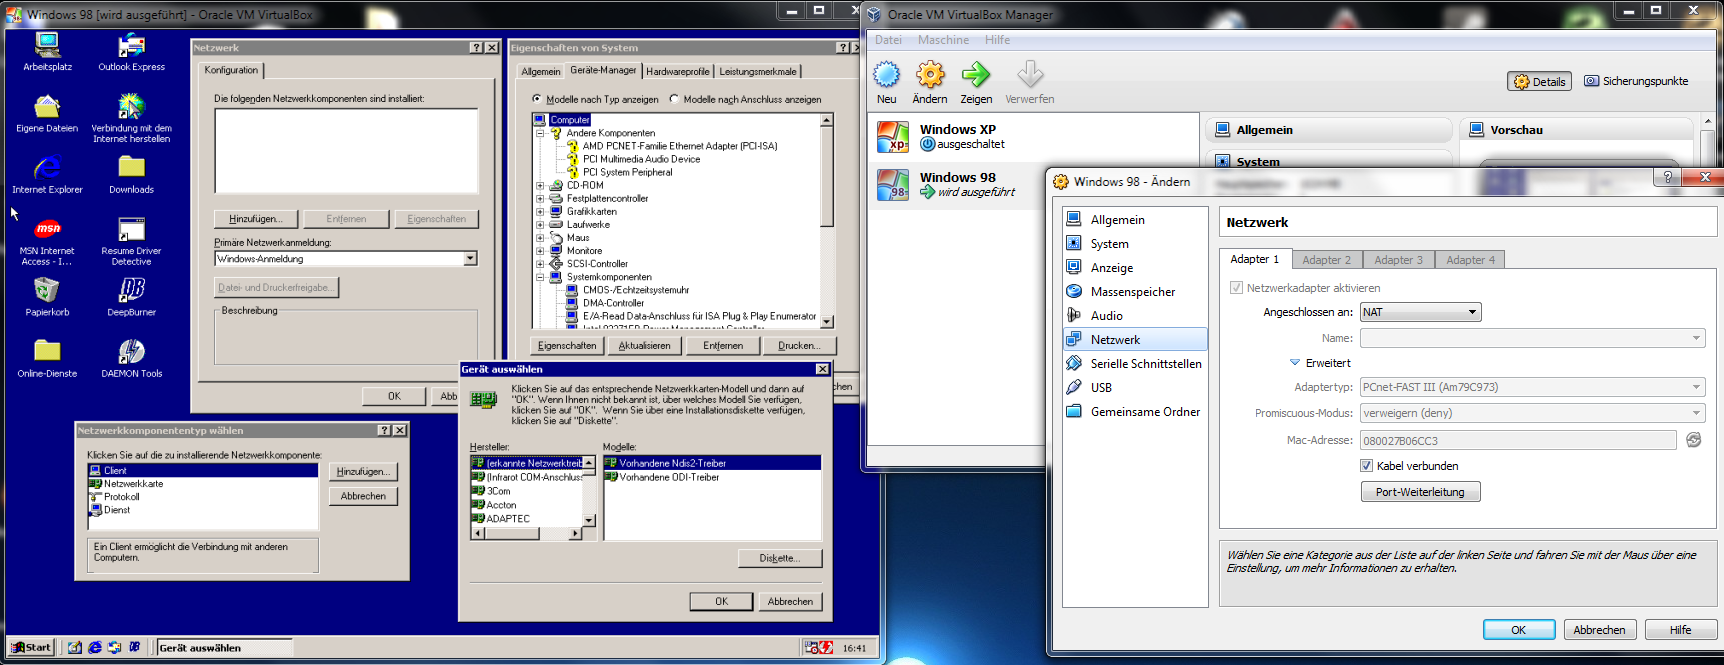The width and height of the screenshot is (1724, 665).
Task: Open the Arbeitsplatz desktop icon
Action: coord(47,52)
